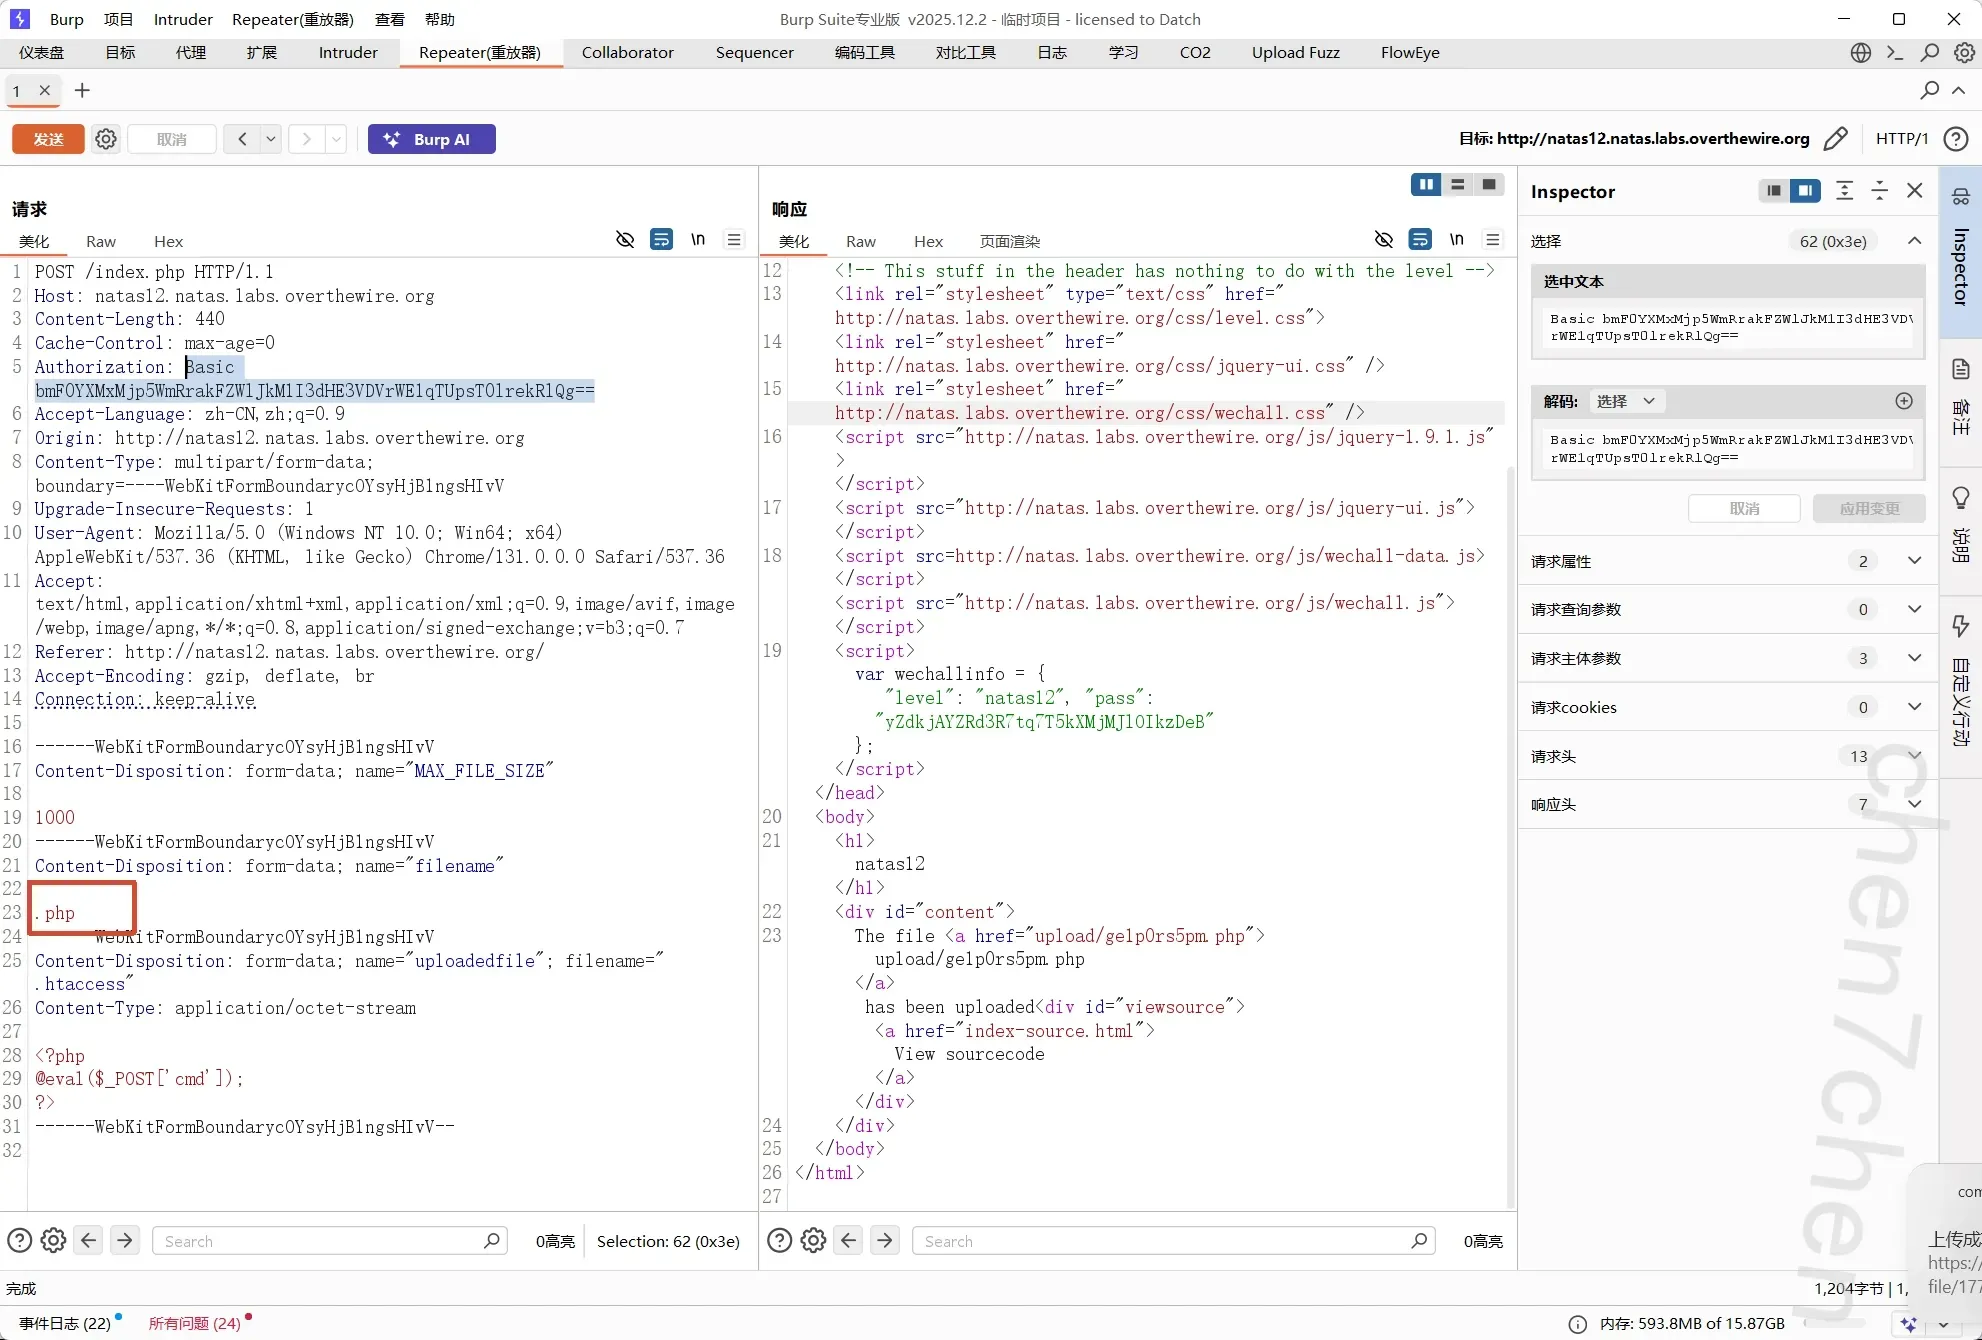Click the orange 发送 send button
Viewport: 1982px width, 1340px height.
point(48,139)
